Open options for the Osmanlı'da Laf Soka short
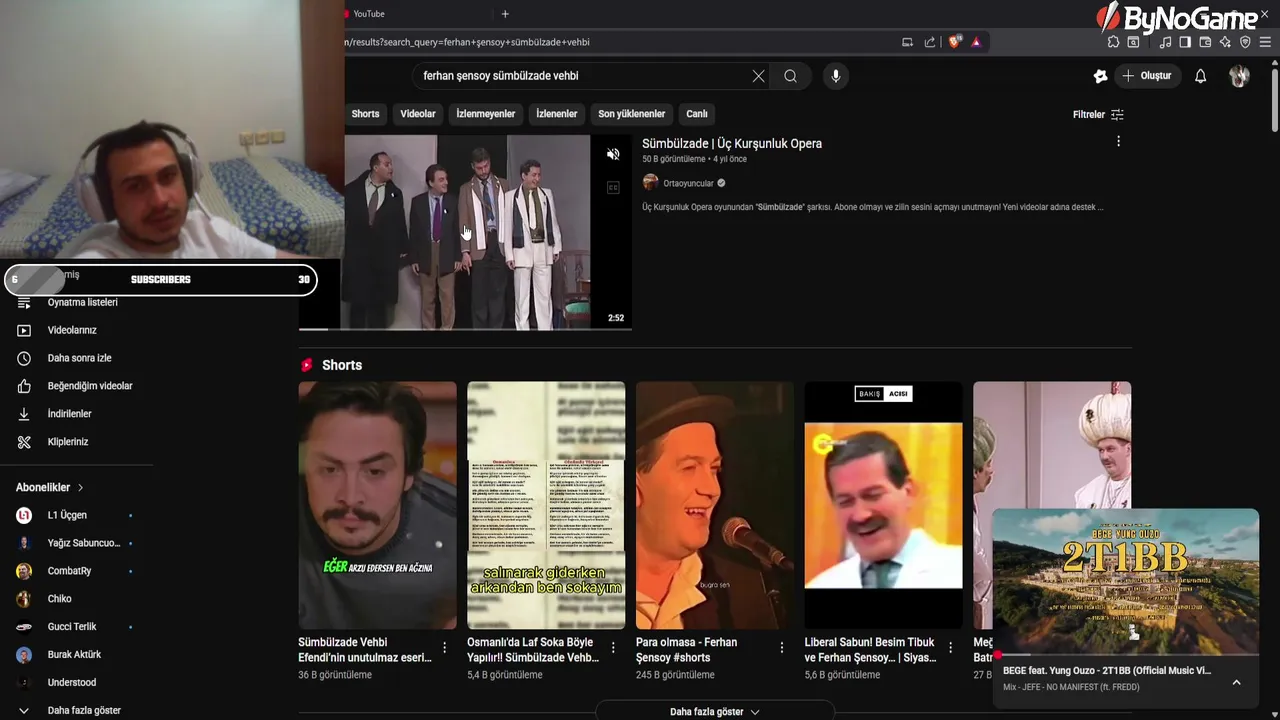 point(613,648)
